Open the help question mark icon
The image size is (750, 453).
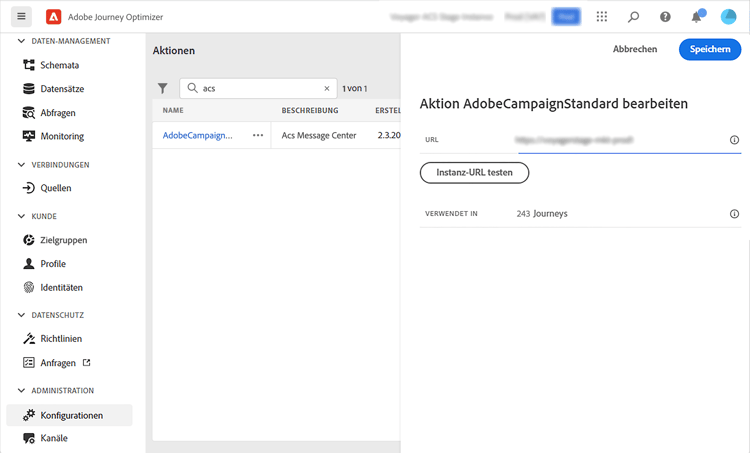tap(665, 17)
